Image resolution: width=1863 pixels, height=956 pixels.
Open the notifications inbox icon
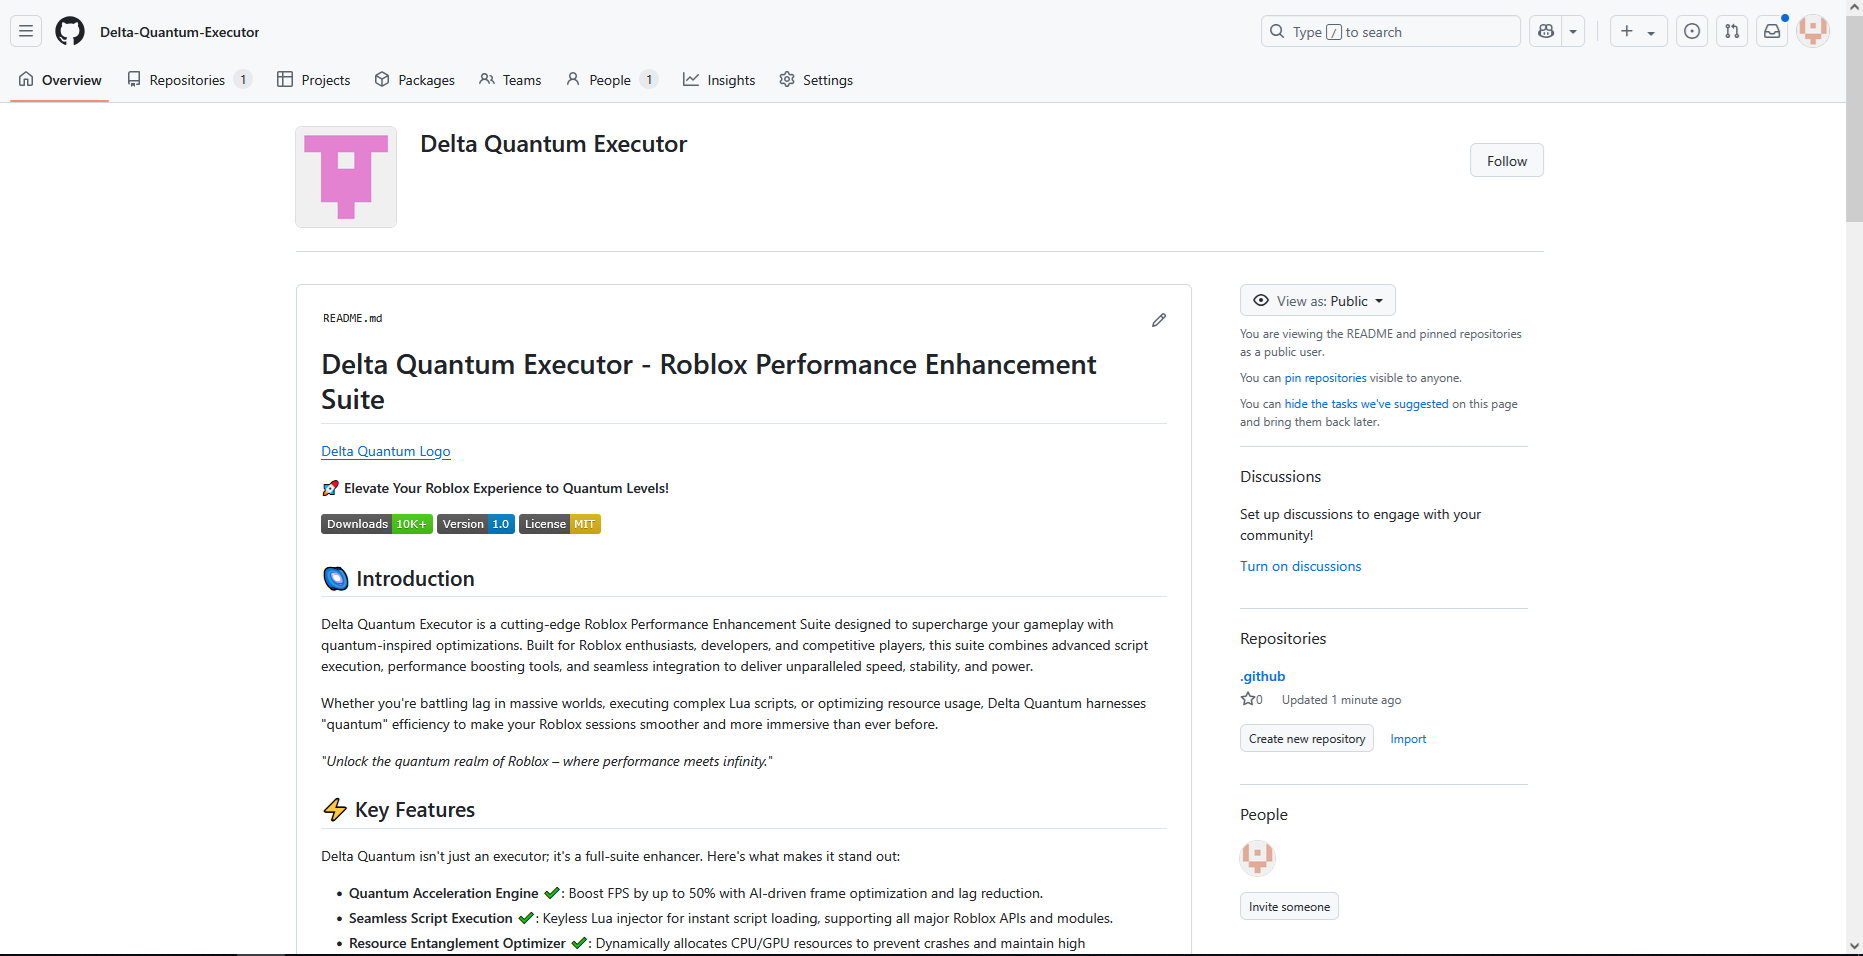pyautogui.click(x=1772, y=31)
